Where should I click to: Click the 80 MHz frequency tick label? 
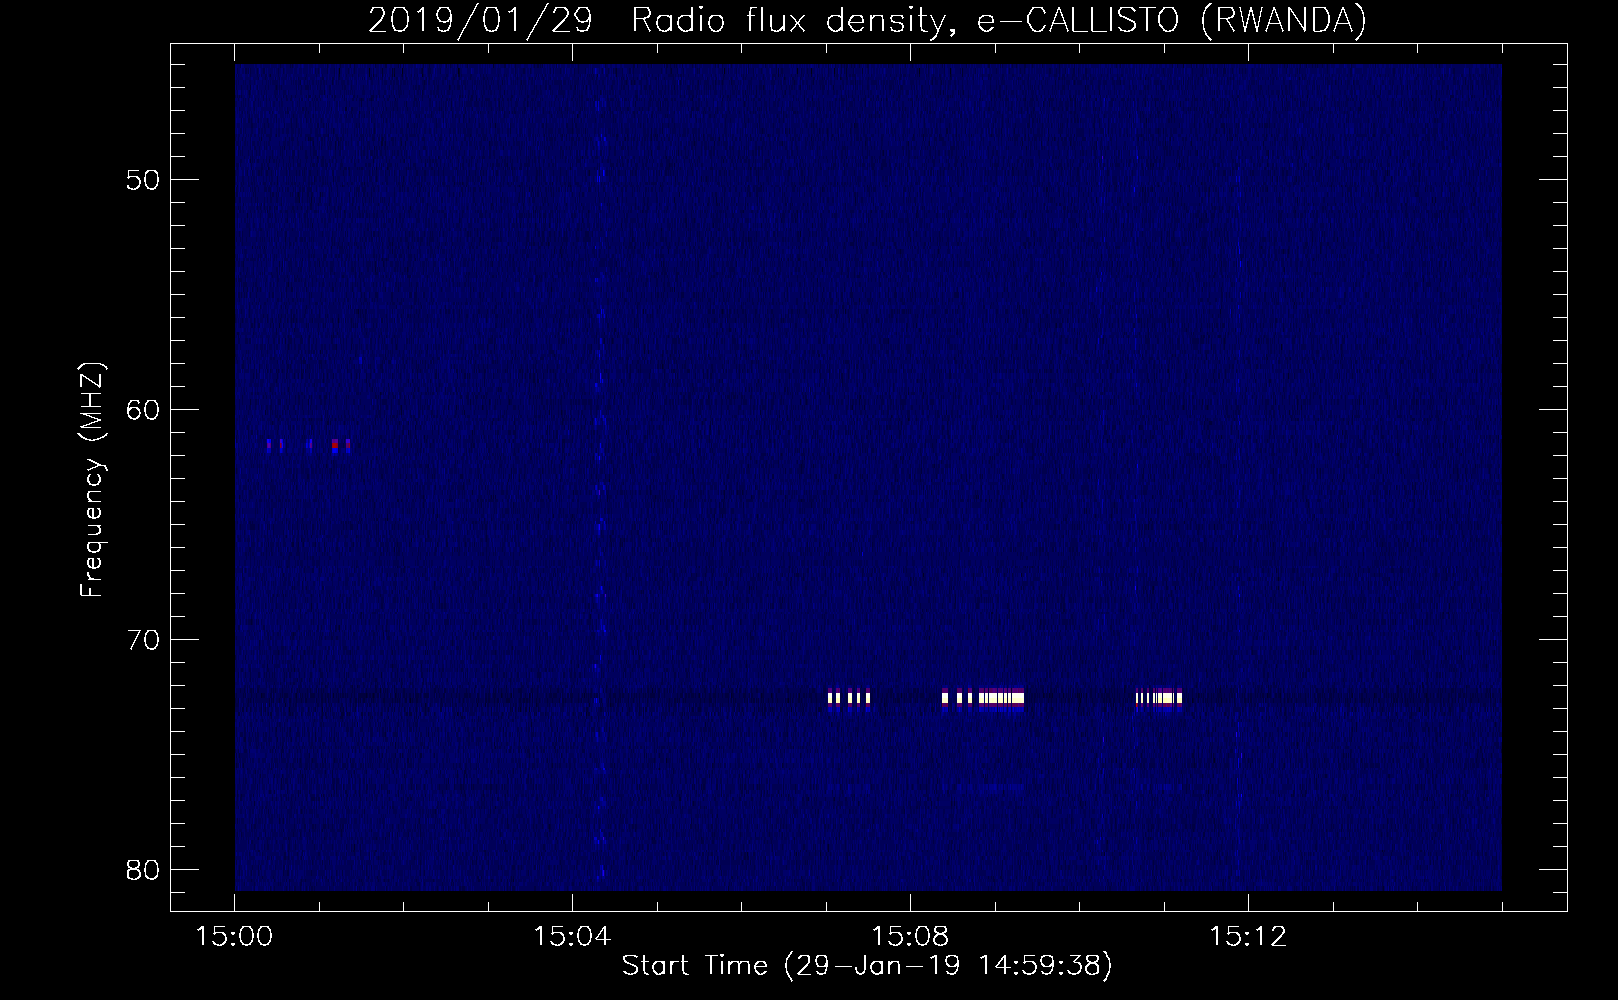(x=144, y=870)
